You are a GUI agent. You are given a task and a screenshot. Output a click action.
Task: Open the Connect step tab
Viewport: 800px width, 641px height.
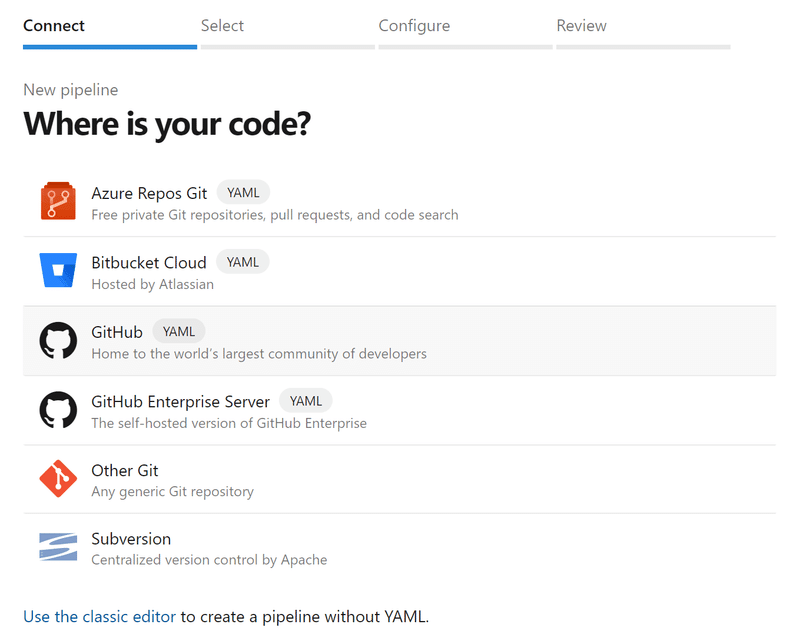pos(54,26)
